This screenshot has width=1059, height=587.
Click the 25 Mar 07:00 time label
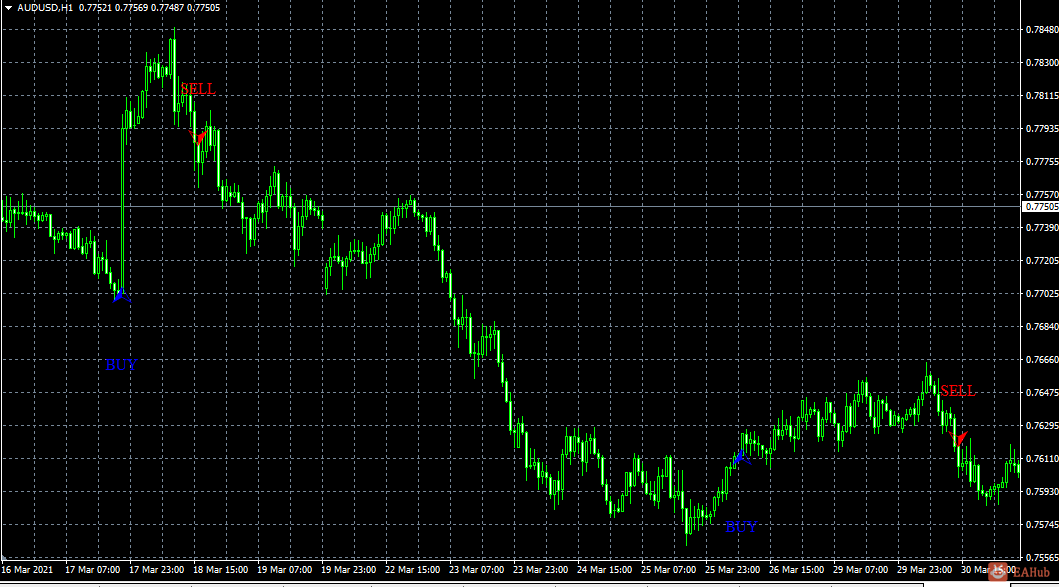(669, 570)
